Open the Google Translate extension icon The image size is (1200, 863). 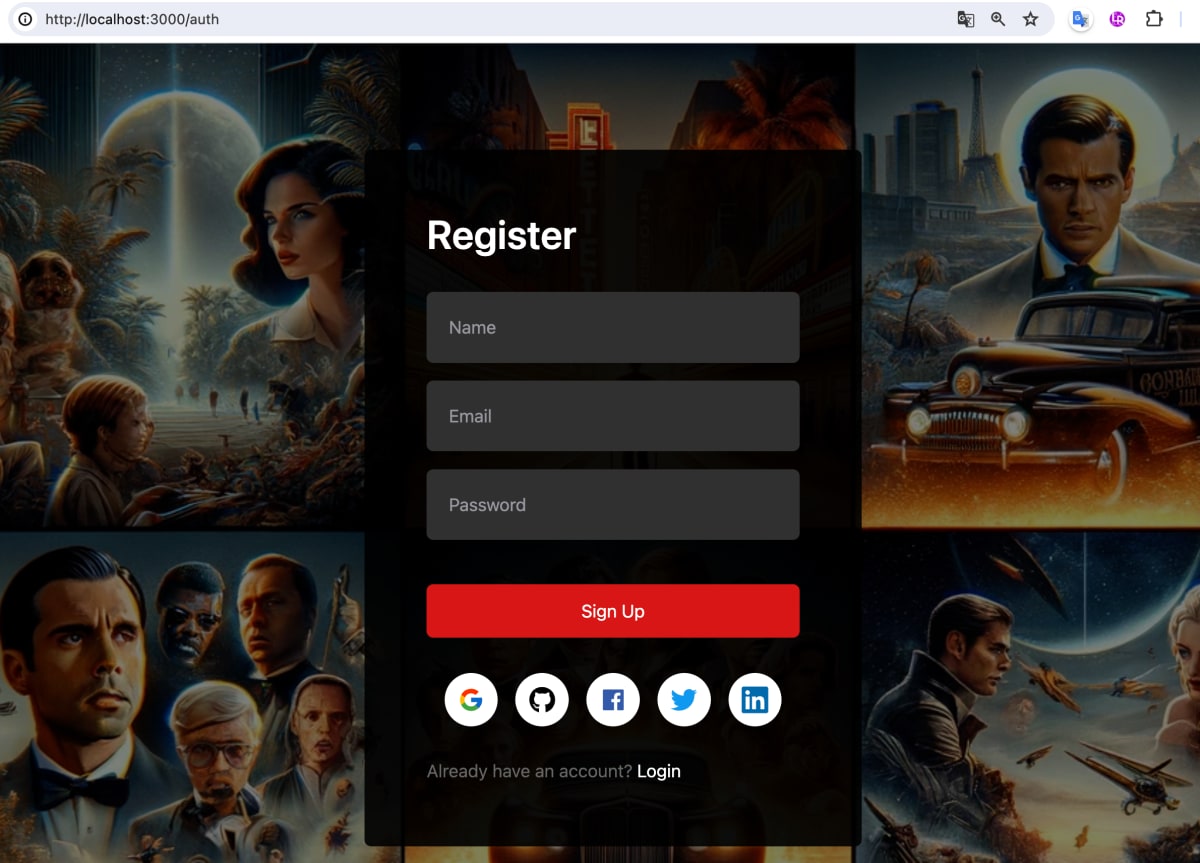(x=1081, y=19)
